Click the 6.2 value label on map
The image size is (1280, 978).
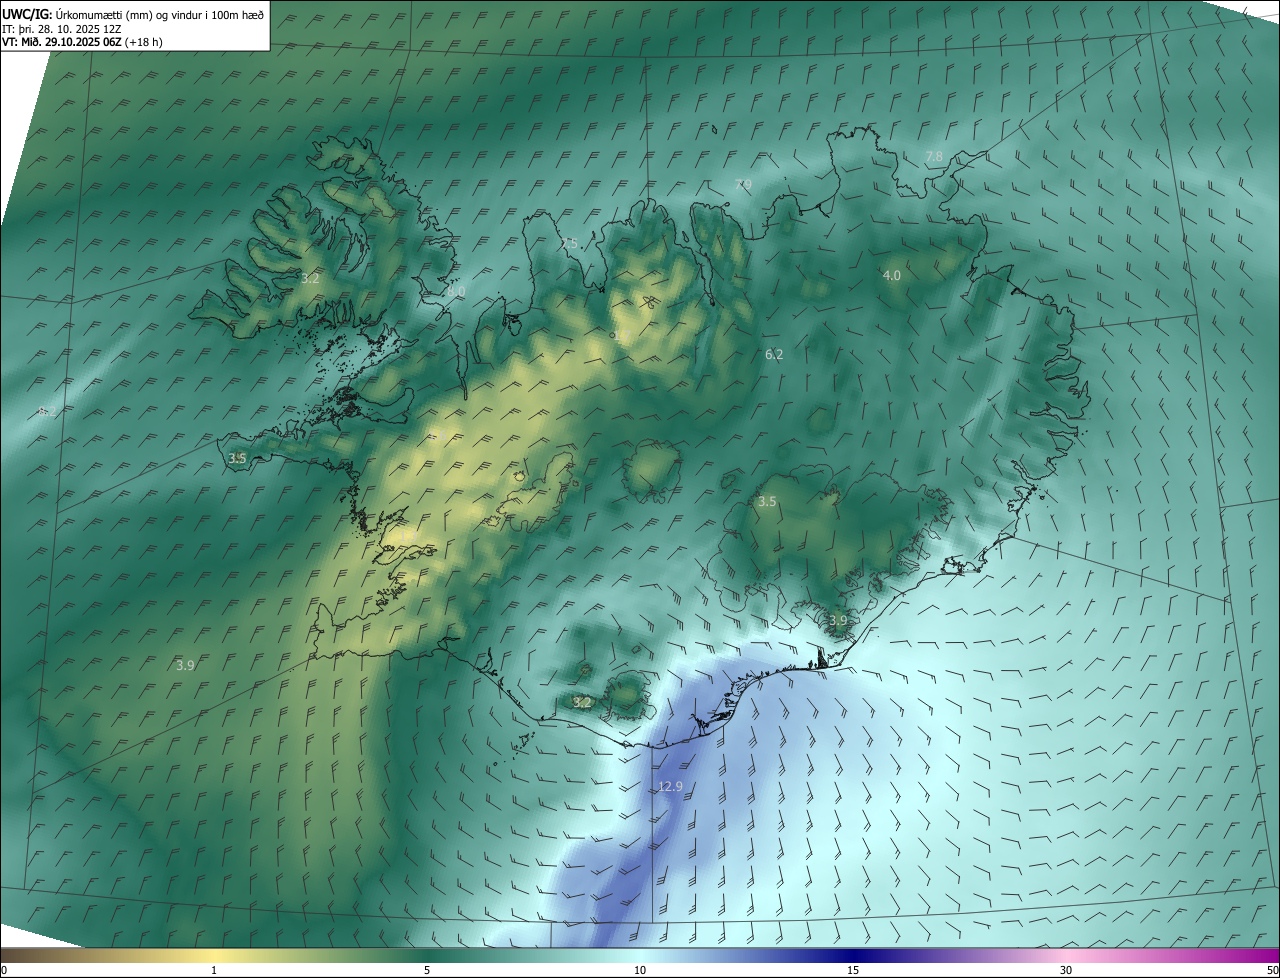point(774,354)
